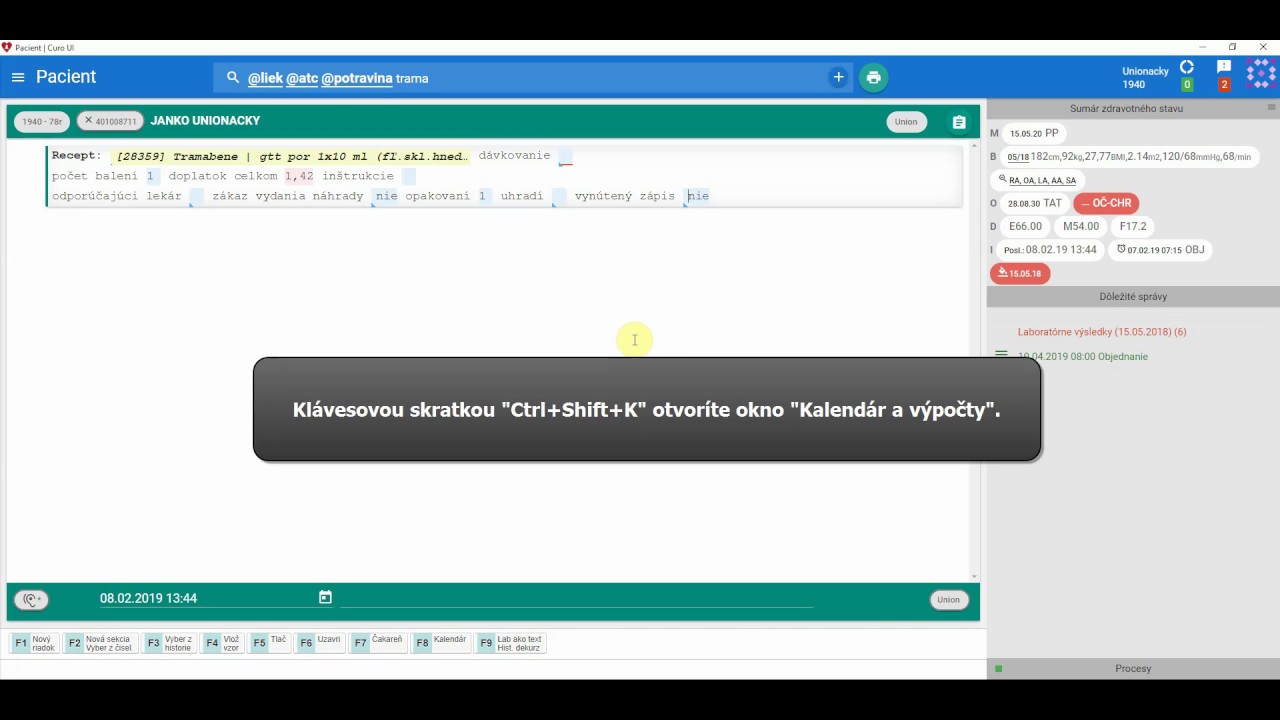Click the doplatok celkom value 1,42
Image resolution: width=1280 pixels, height=720 pixels.
click(299, 176)
